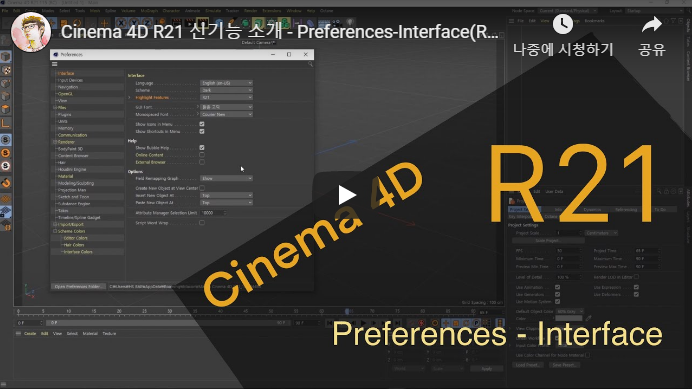Viewport: 693px width, 389px height.
Task: Select Navigation in the Preferences tree
Action: (68, 87)
